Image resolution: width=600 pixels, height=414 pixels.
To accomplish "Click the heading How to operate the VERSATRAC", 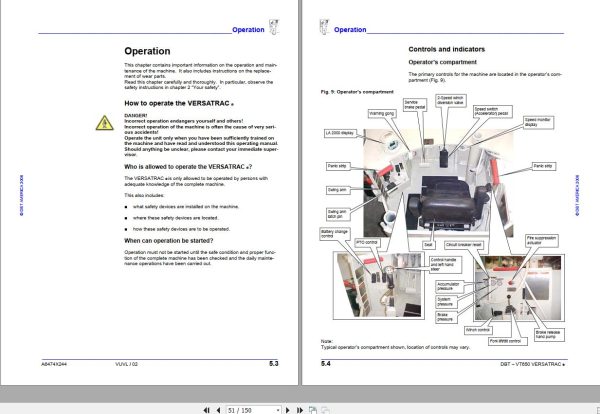I will coord(179,103).
